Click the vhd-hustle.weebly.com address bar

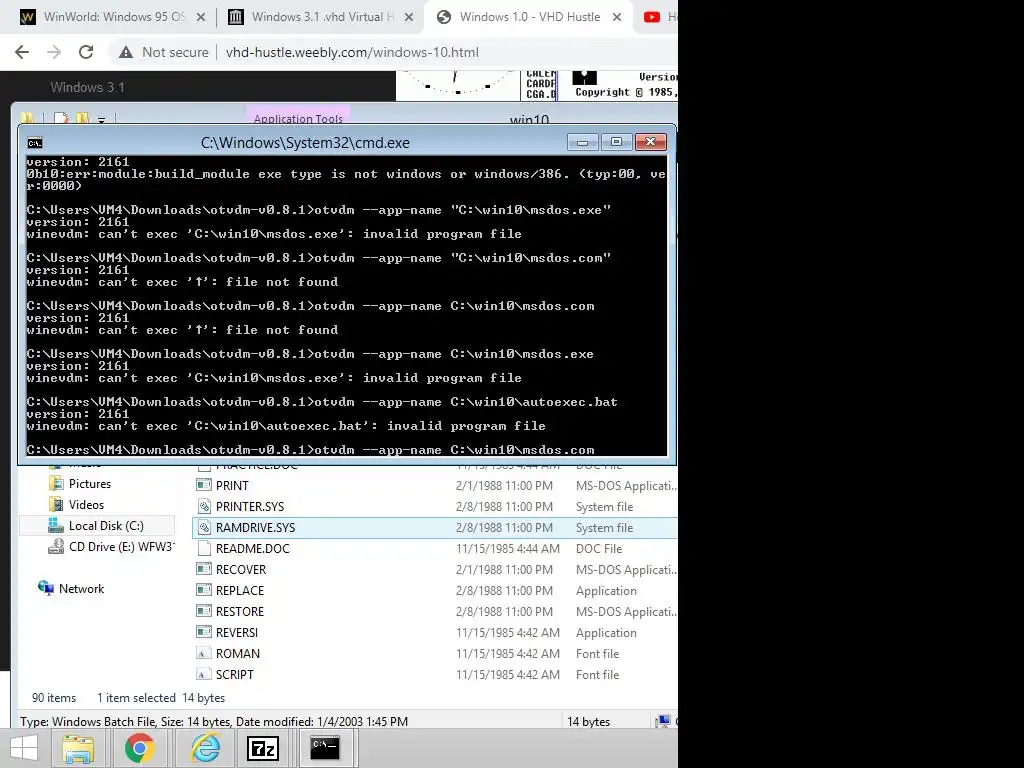352,52
